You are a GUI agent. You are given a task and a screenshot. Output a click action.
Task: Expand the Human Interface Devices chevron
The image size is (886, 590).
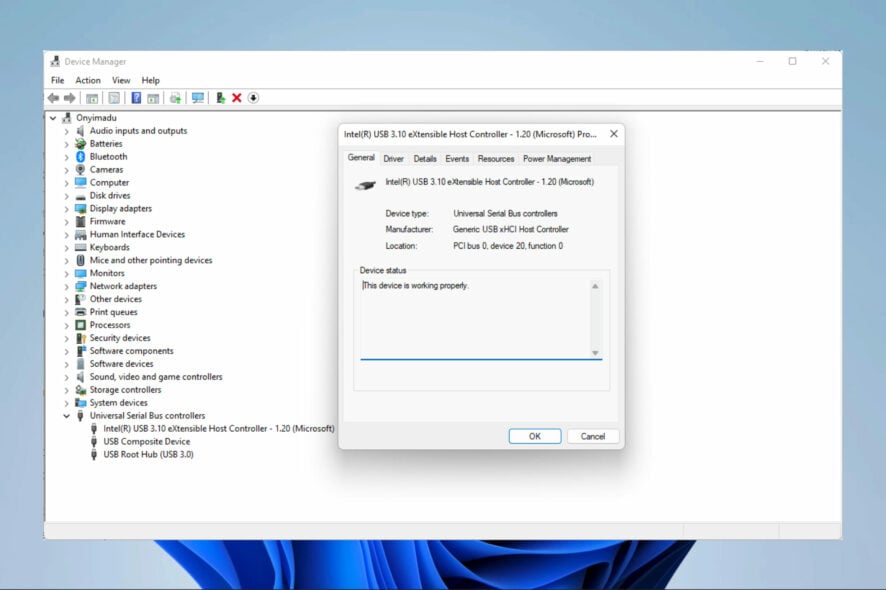pyautogui.click(x=66, y=235)
